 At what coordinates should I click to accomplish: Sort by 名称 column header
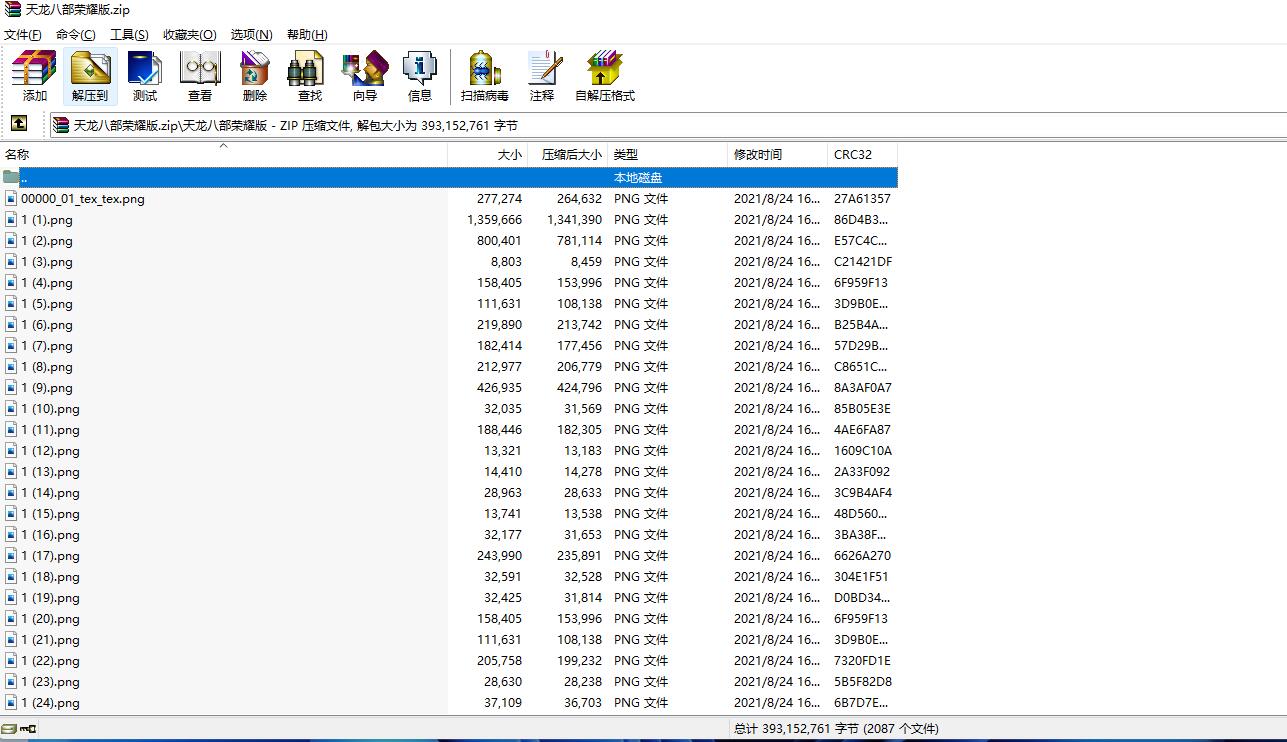pos(18,155)
